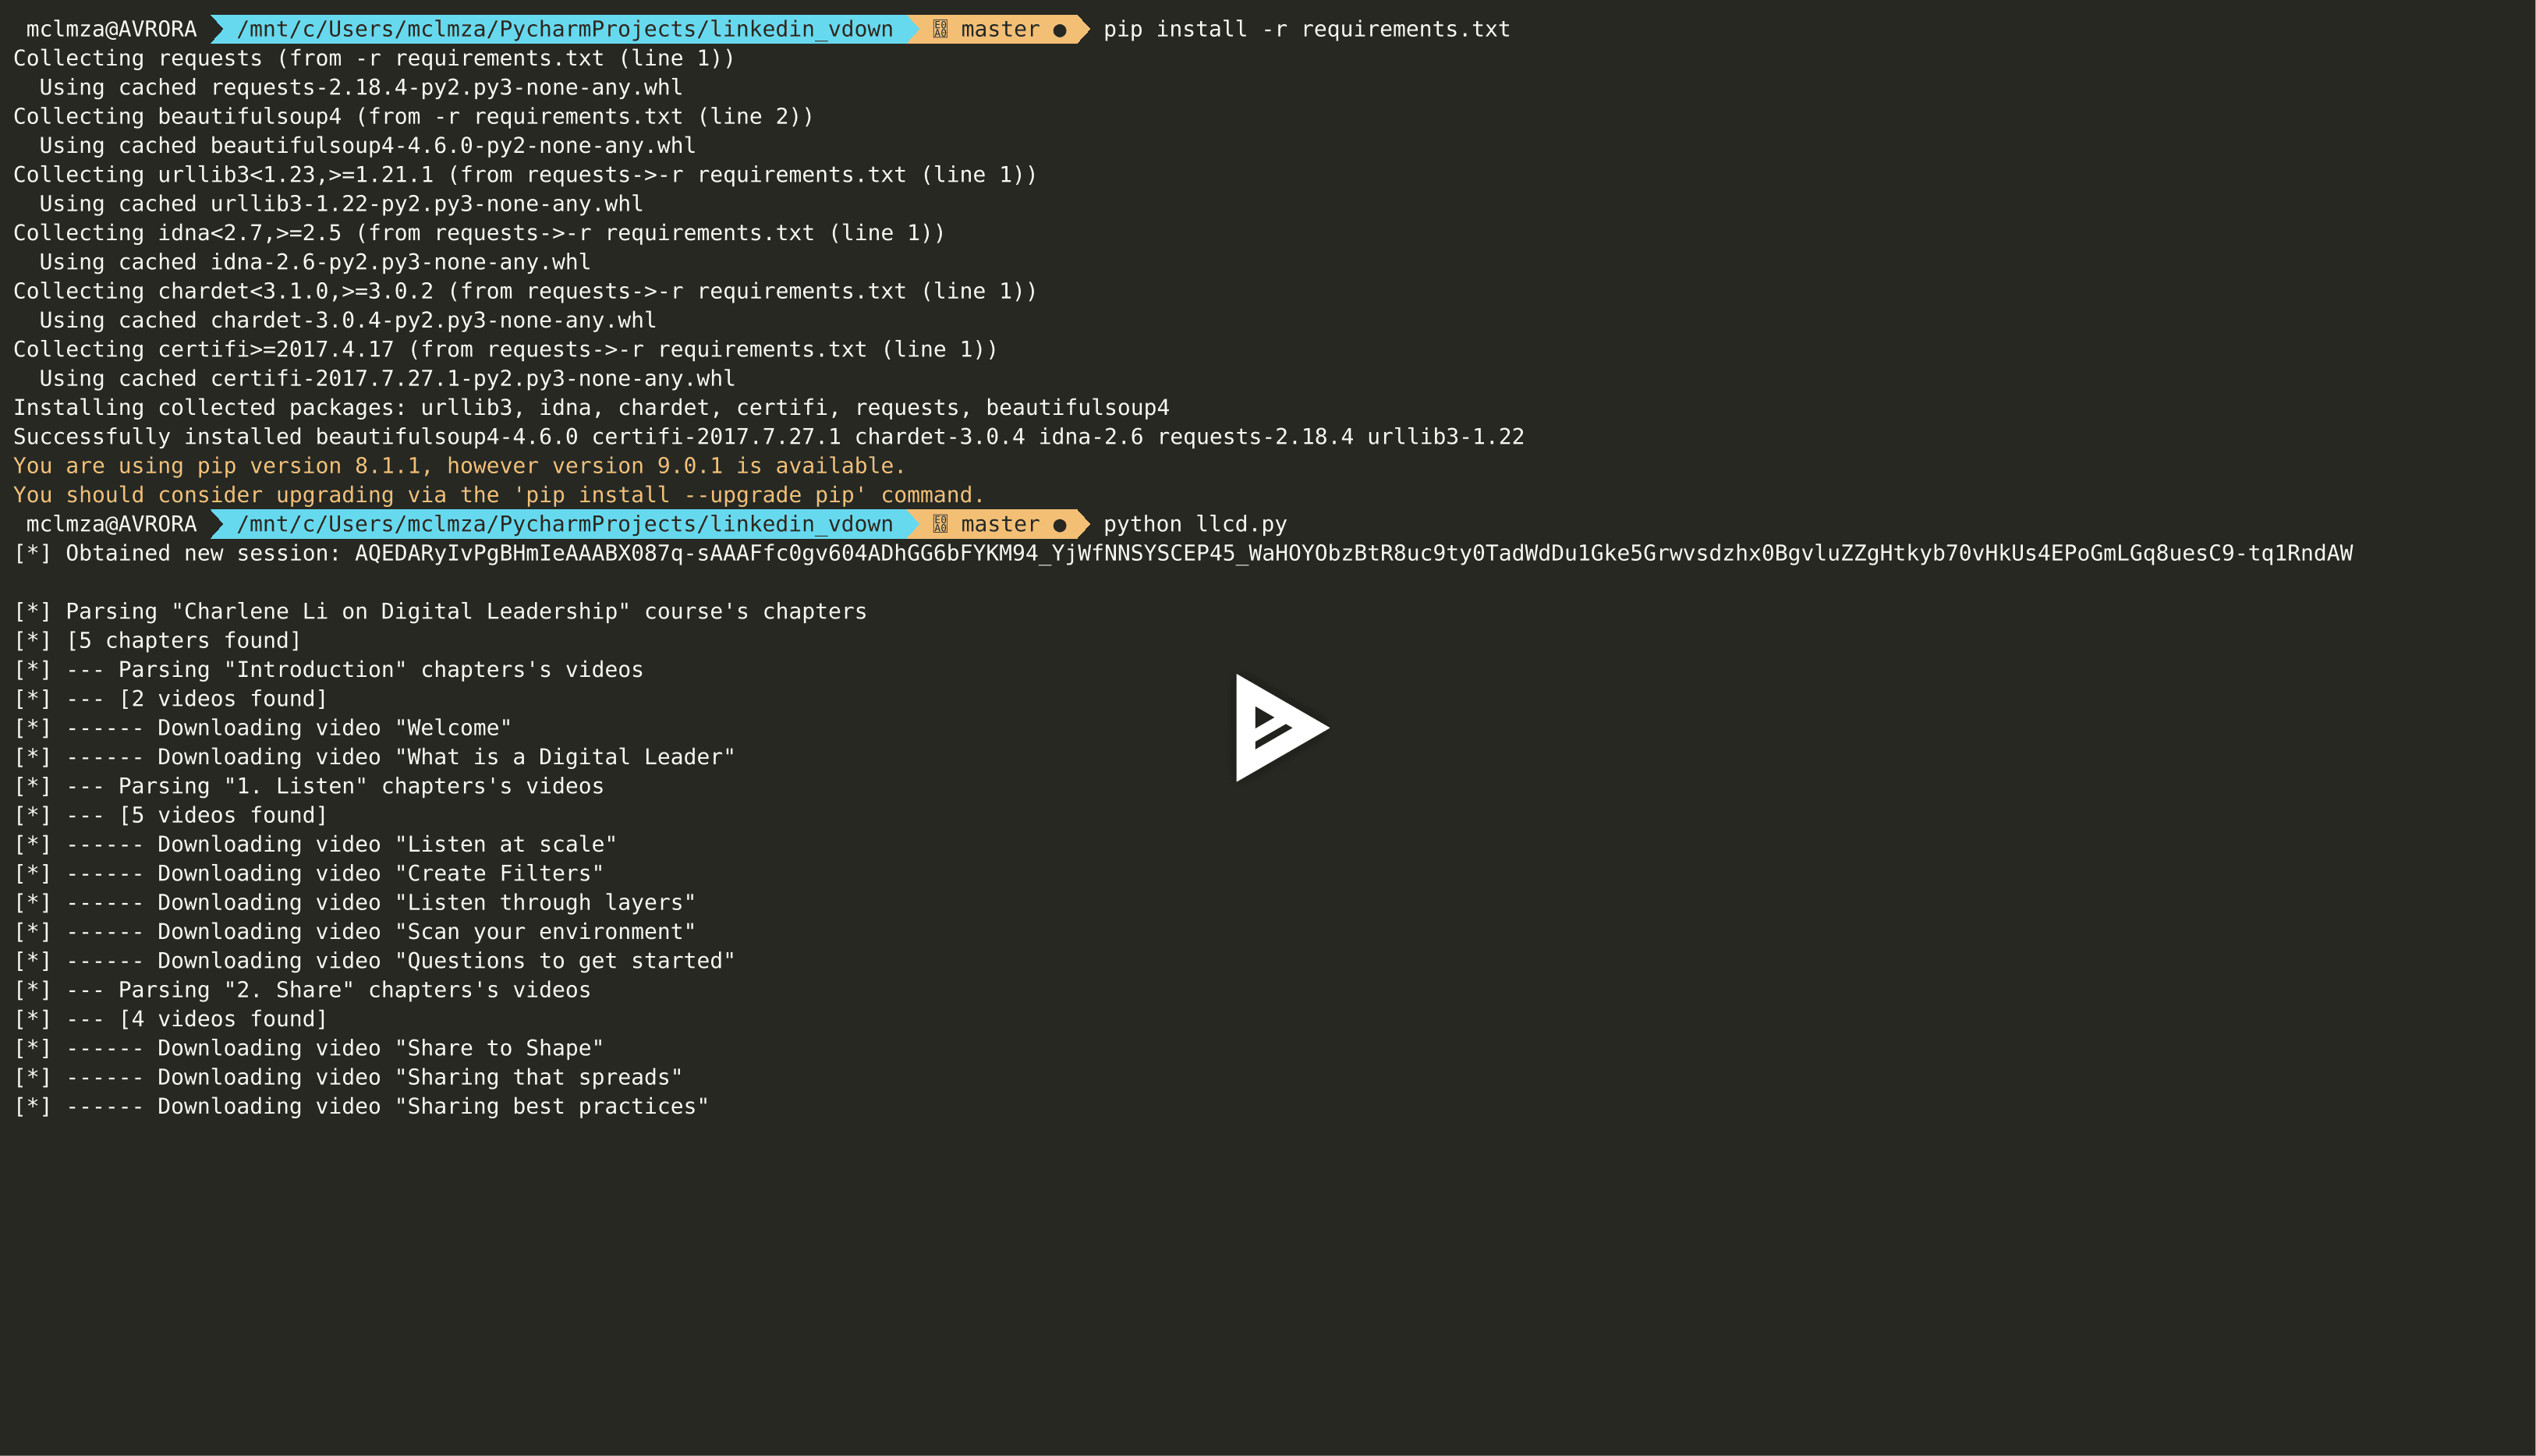Click 'mclmza@AVRORA' in the second prompt
Viewport: 2536px width, 1456px height.
111,524
